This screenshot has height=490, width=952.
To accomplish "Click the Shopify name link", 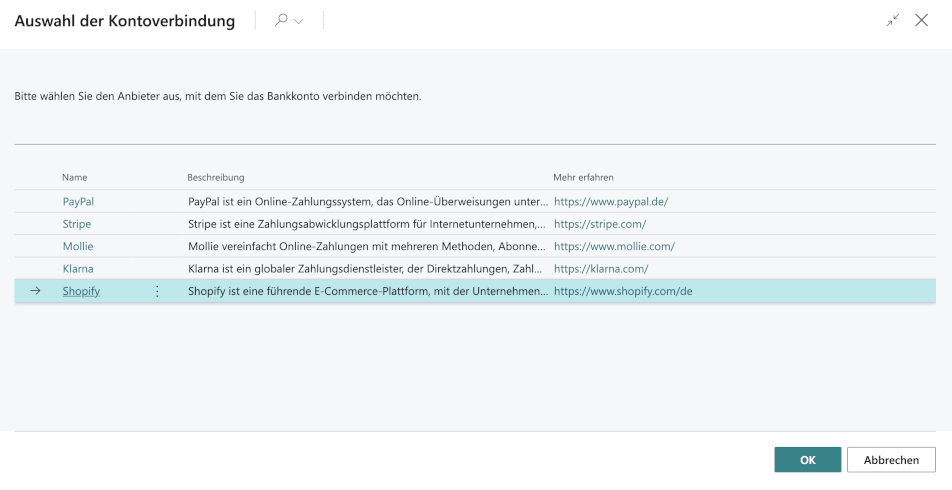I will 81,291.
